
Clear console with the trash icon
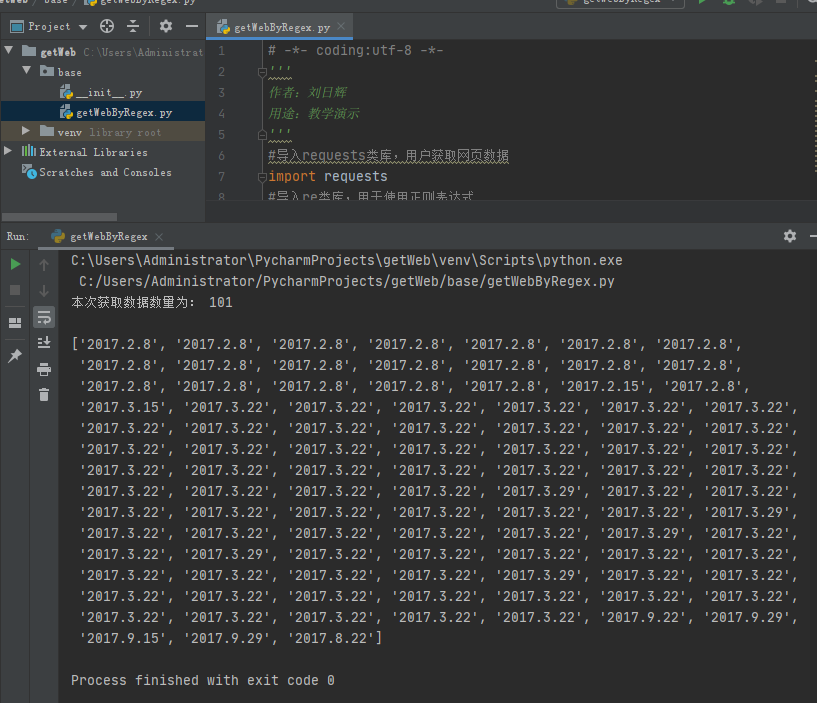click(x=44, y=395)
